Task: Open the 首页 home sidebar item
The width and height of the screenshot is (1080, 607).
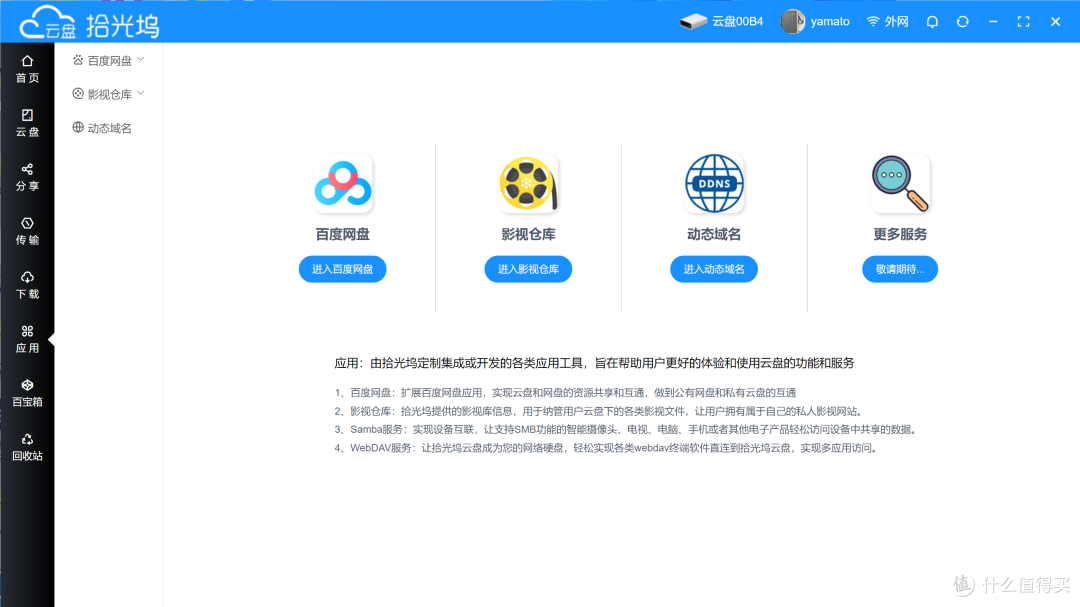Action: coord(27,69)
